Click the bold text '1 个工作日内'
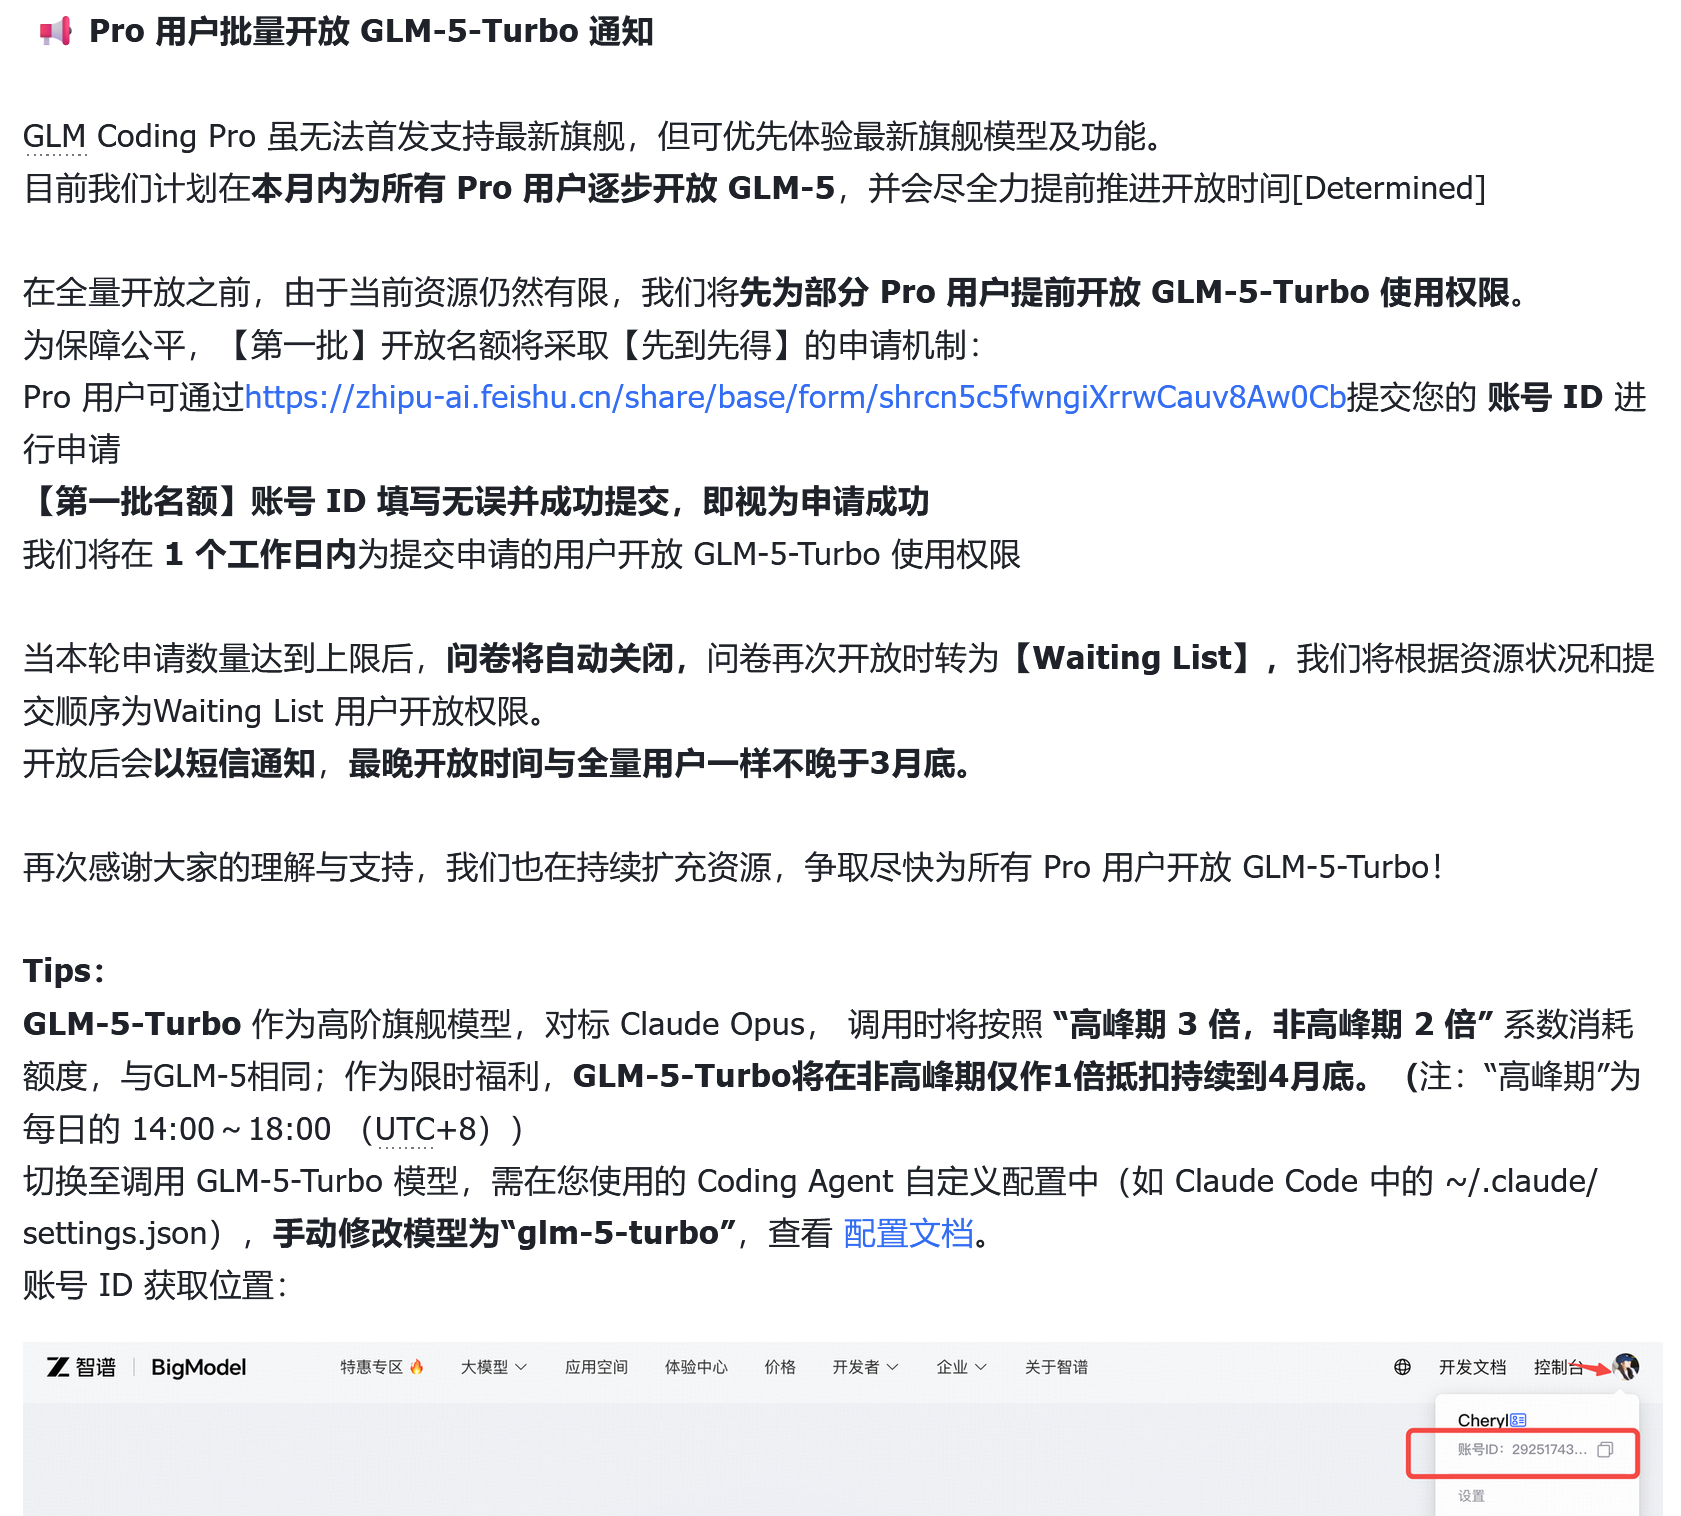Image resolution: width=1681 pixels, height=1516 pixels. point(260,554)
